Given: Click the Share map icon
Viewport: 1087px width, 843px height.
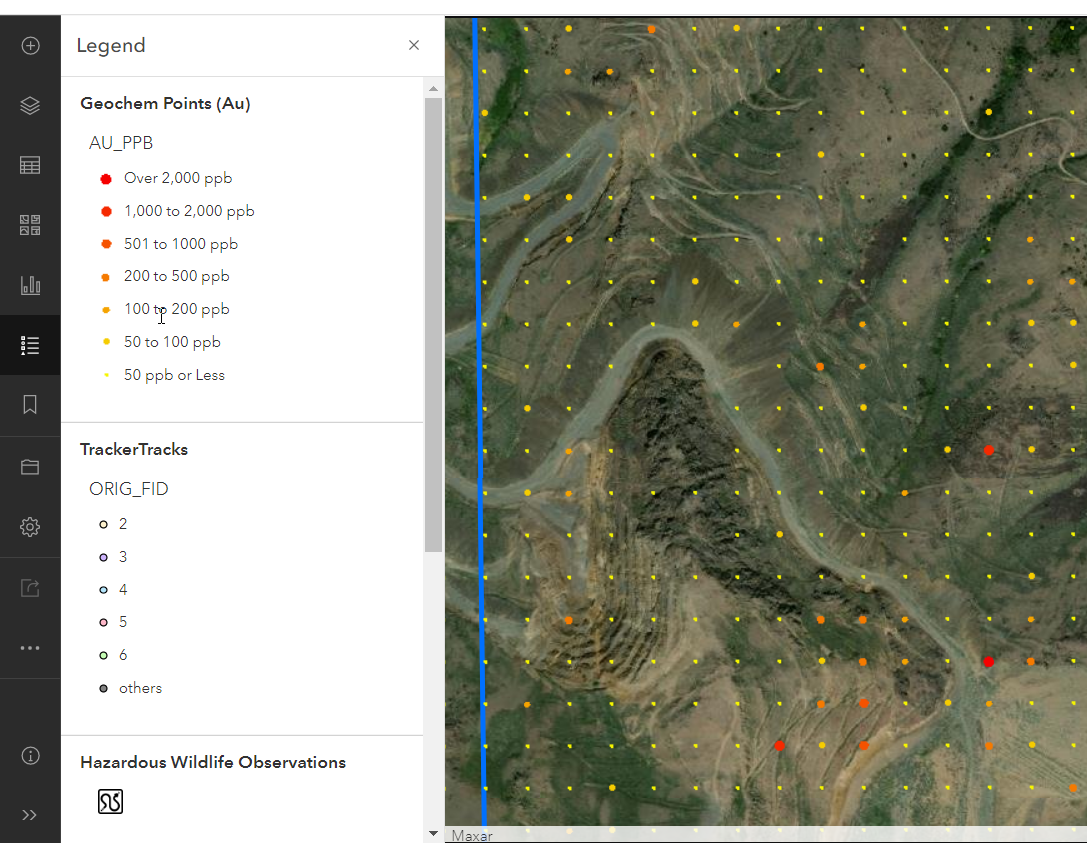Looking at the screenshot, I should pyautogui.click(x=30, y=588).
